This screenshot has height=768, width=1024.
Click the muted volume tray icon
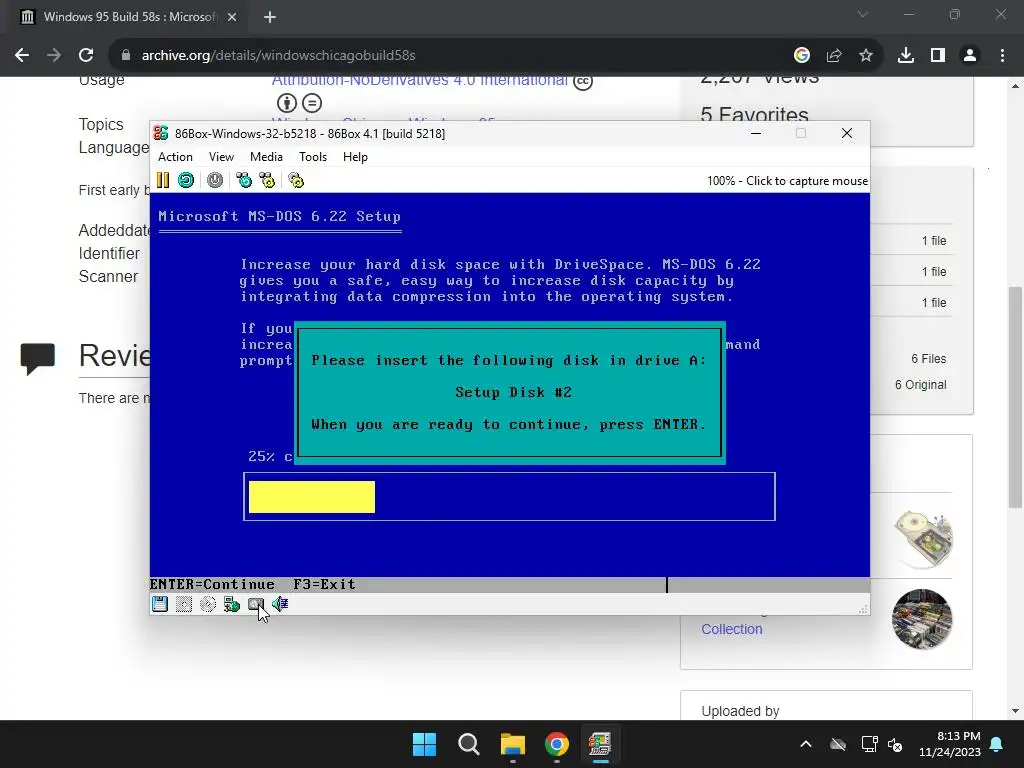pos(895,744)
